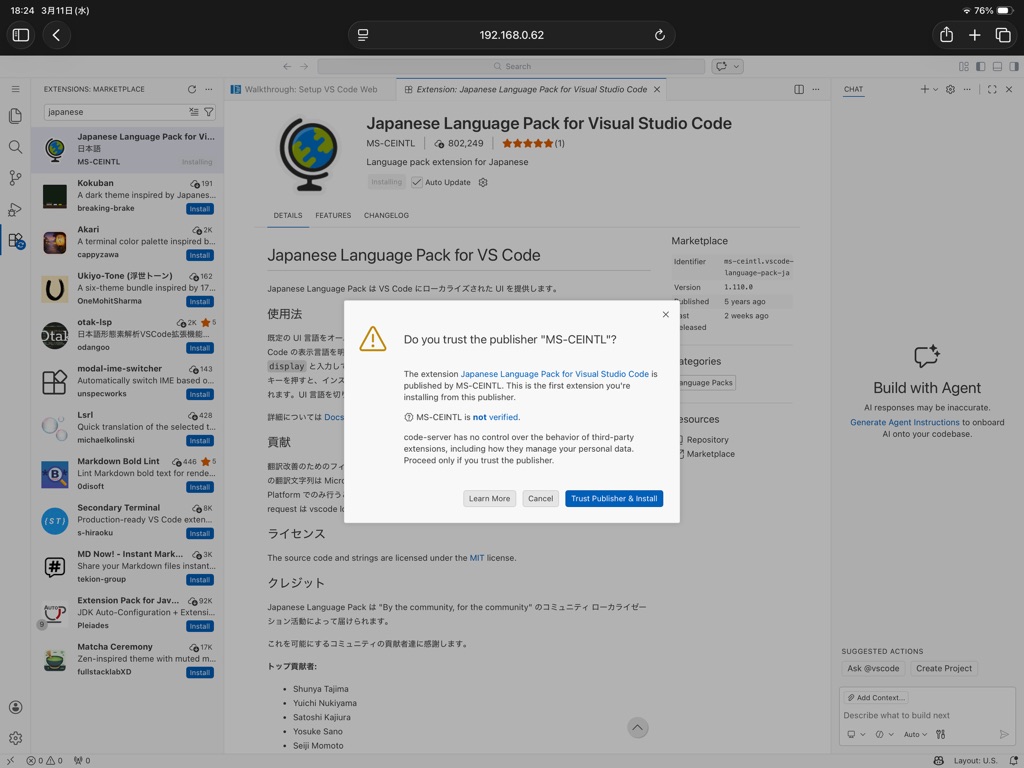Open the new chat plus dropdown arrow
This screenshot has height=768, width=1024.
click(x=936, y=89)
